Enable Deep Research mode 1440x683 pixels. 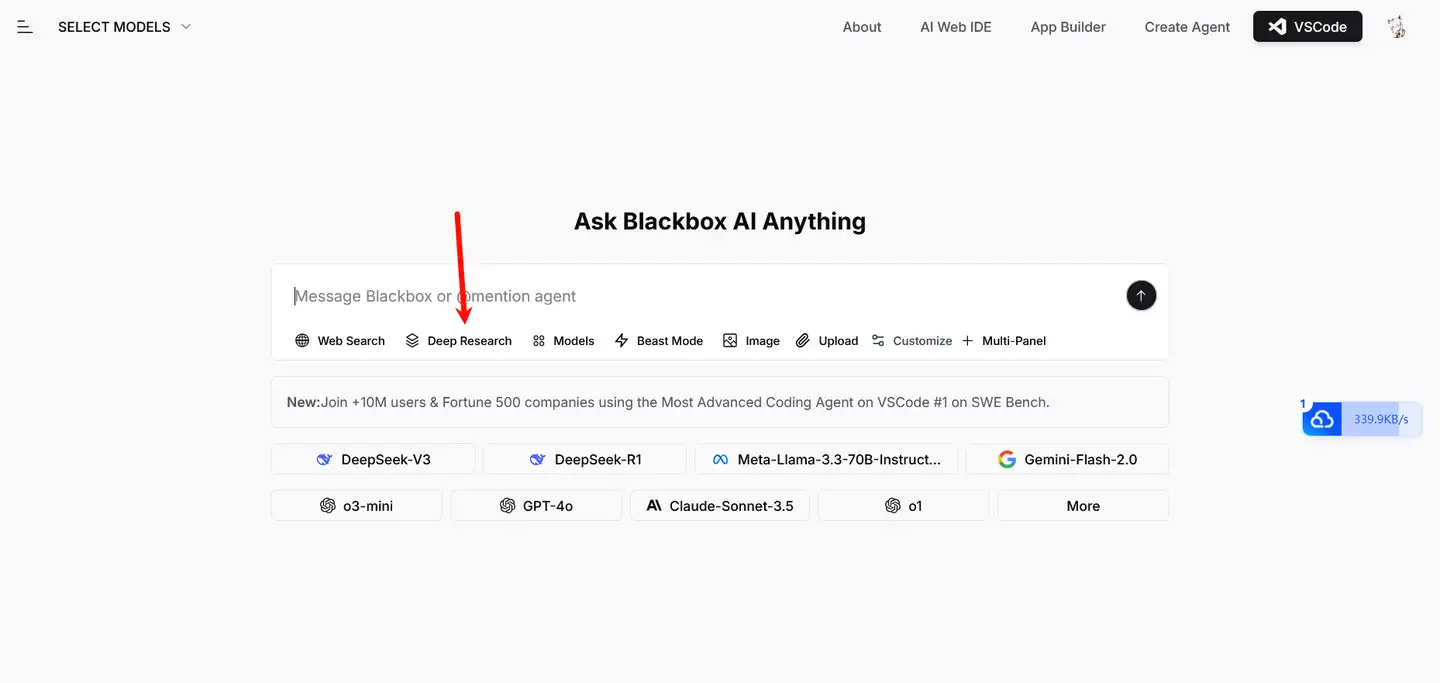(459, 341)
